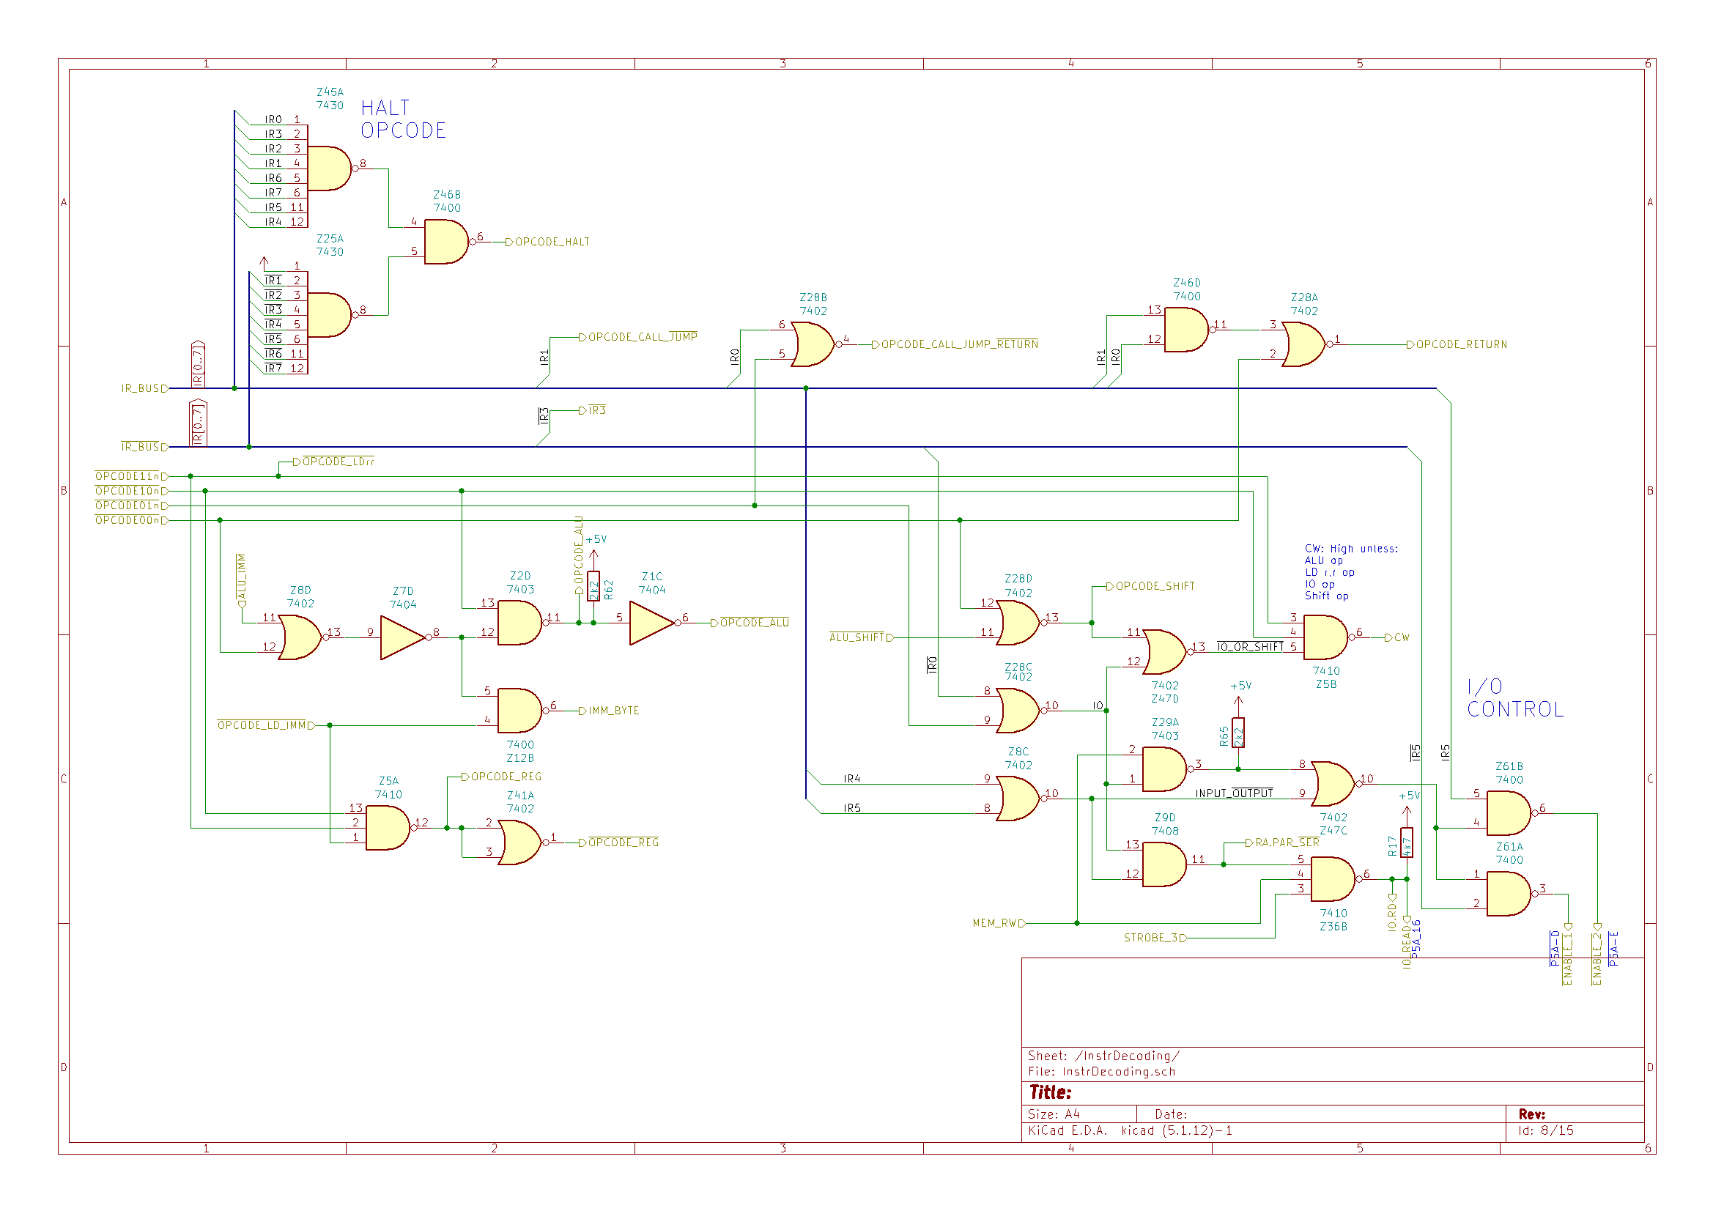Select resistor R62 under the +5V symbol
Viewport: 1713px width, 1211px height.
point(593,590)
